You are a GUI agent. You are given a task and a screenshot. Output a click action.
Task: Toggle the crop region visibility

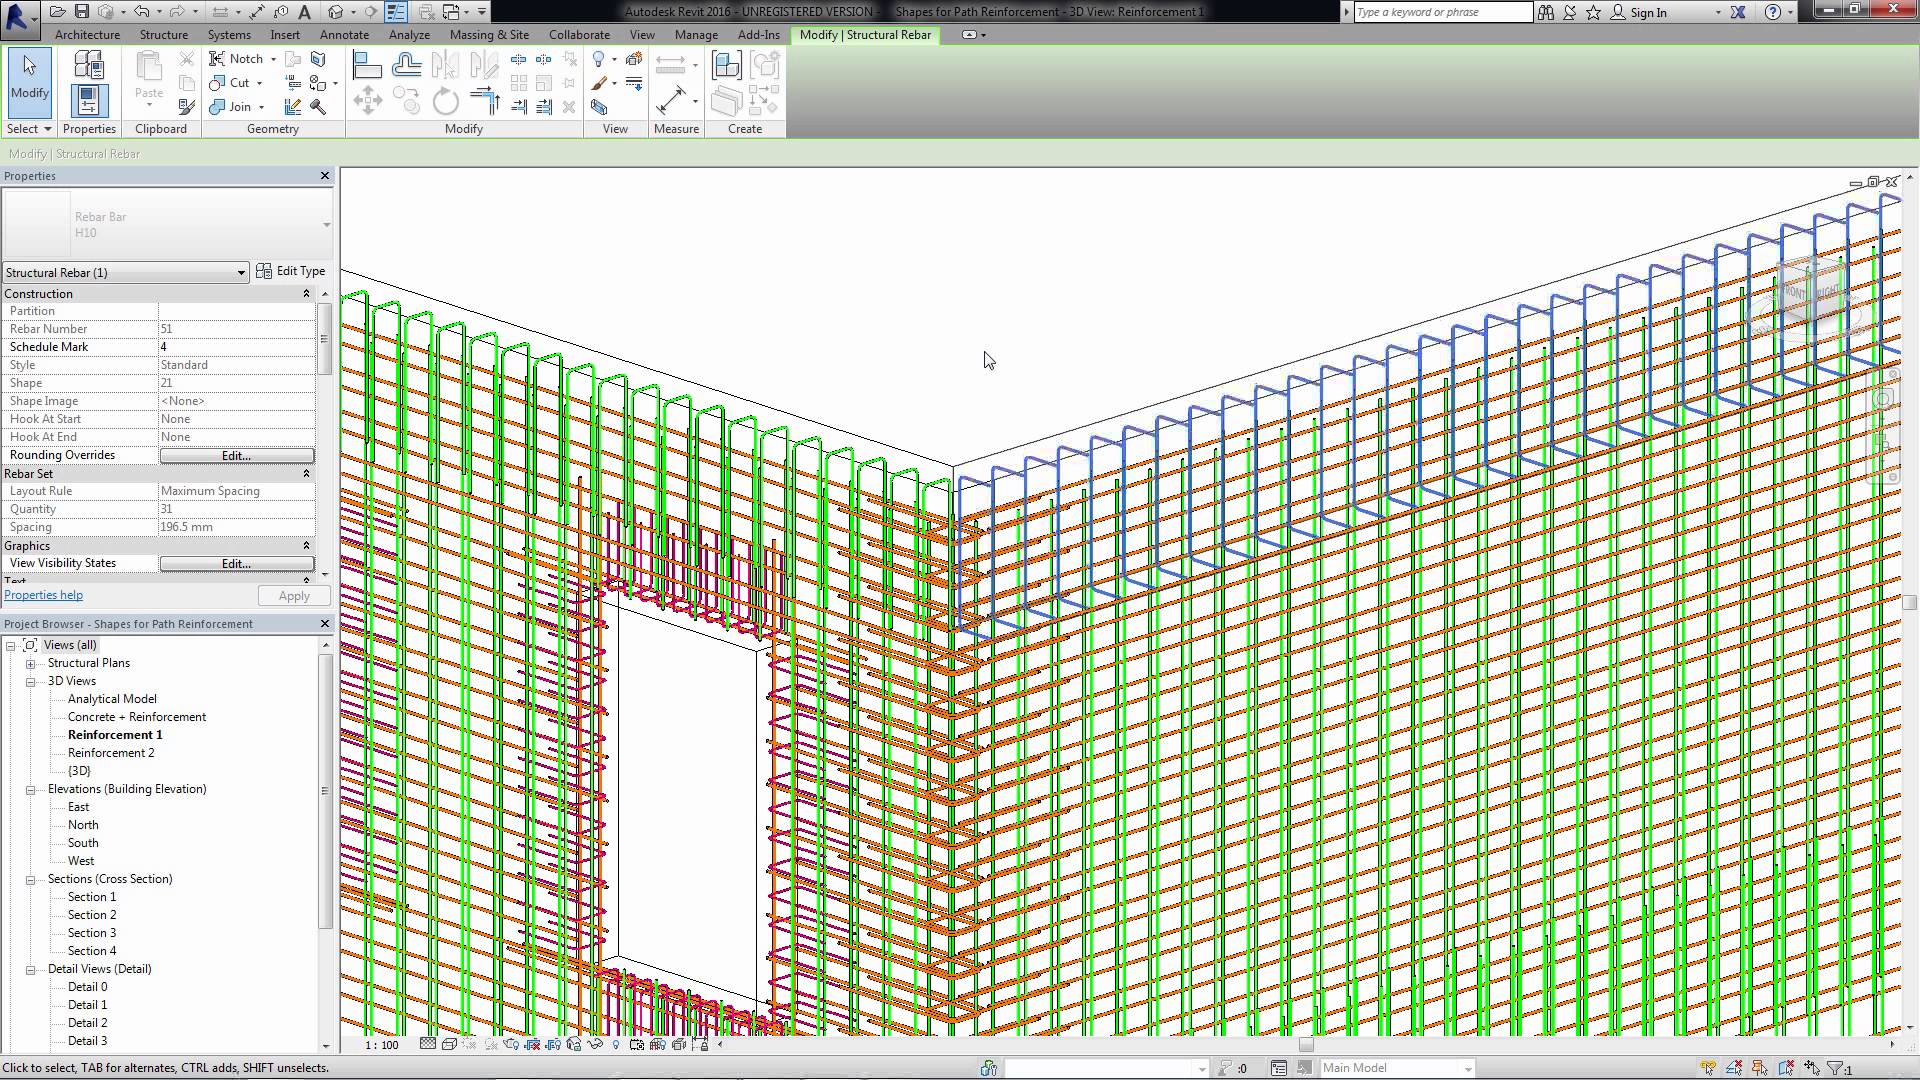[x=553, y=1045]
